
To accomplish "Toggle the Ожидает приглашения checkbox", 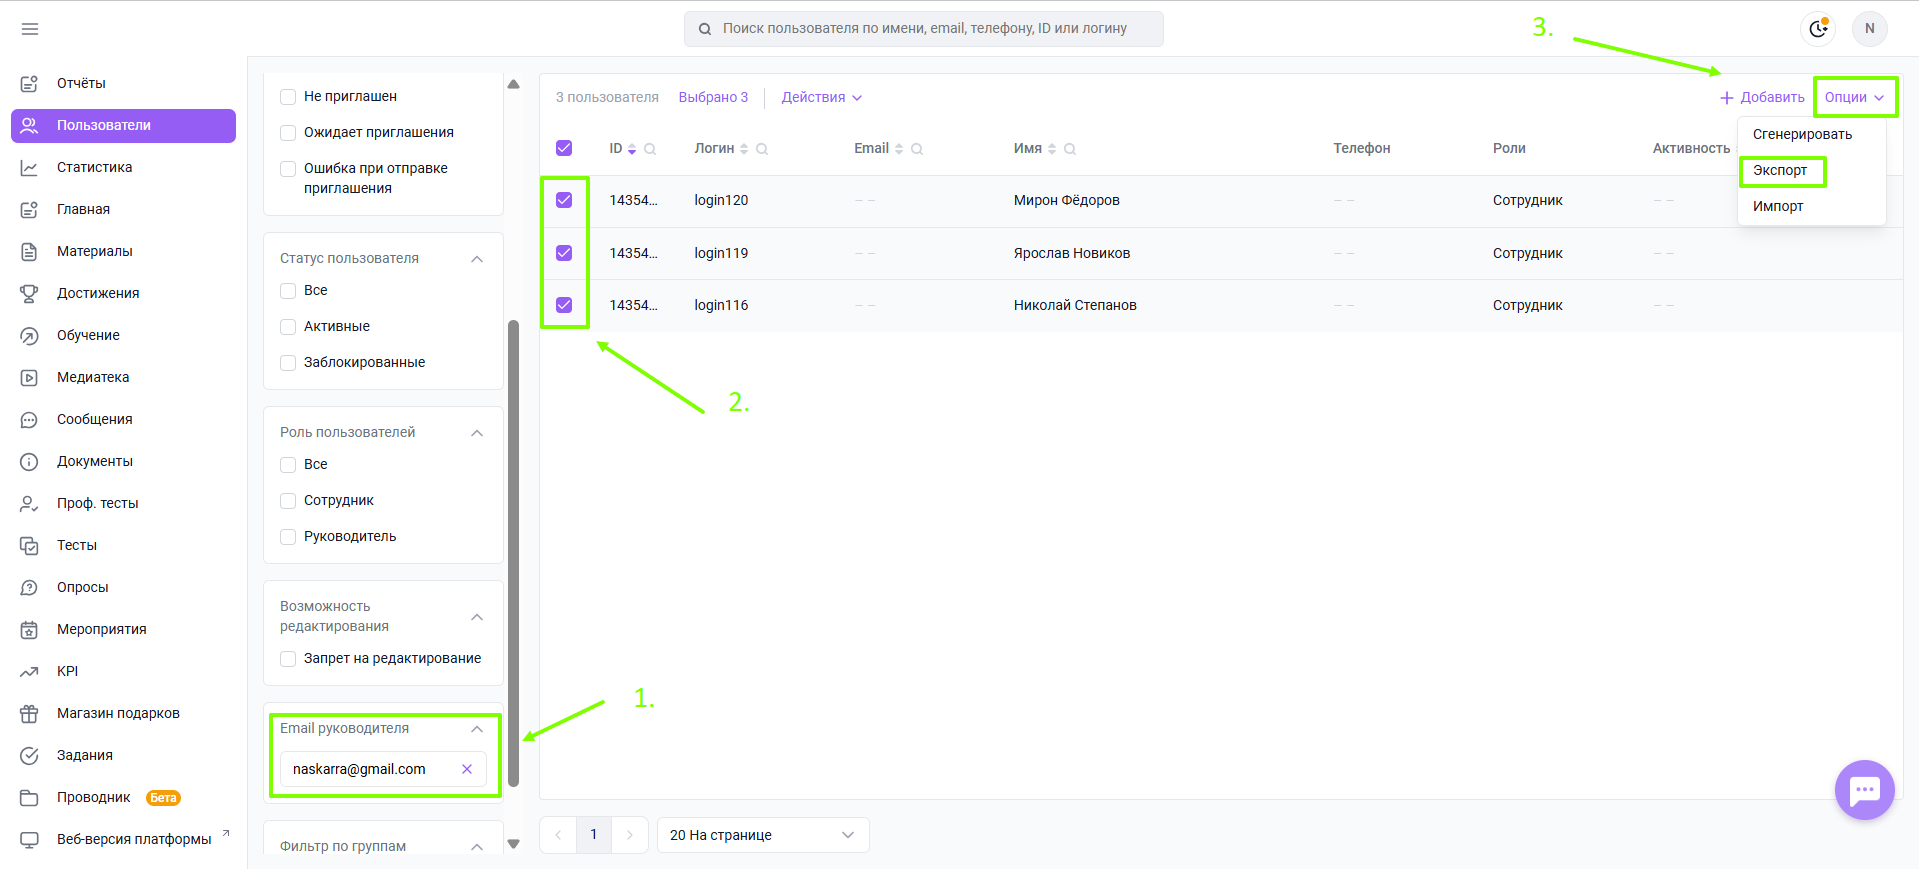I will pyautogui.click(x=288, y=133).
